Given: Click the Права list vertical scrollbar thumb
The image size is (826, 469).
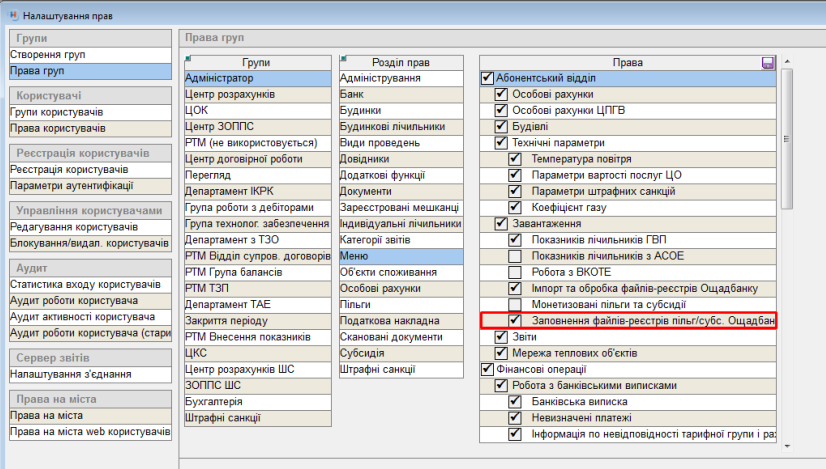Looking at the screenshot, I should [x=786, y=140].
